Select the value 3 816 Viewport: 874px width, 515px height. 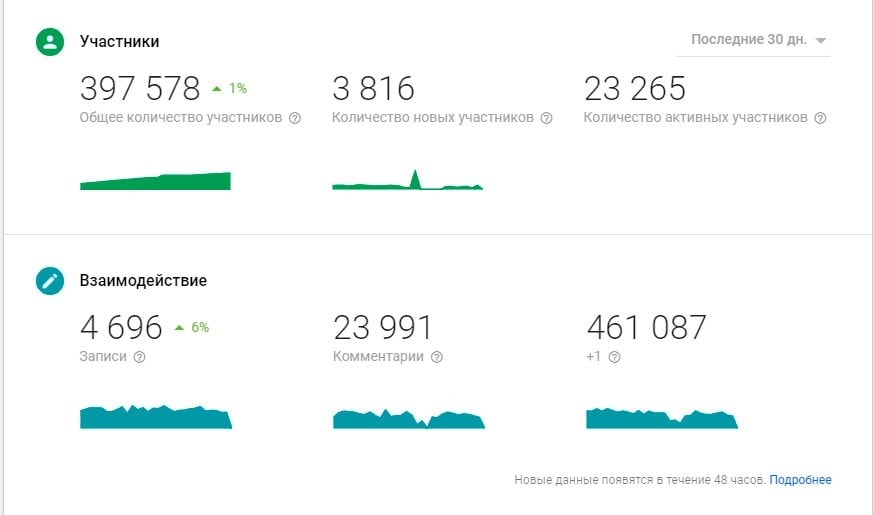373,89
